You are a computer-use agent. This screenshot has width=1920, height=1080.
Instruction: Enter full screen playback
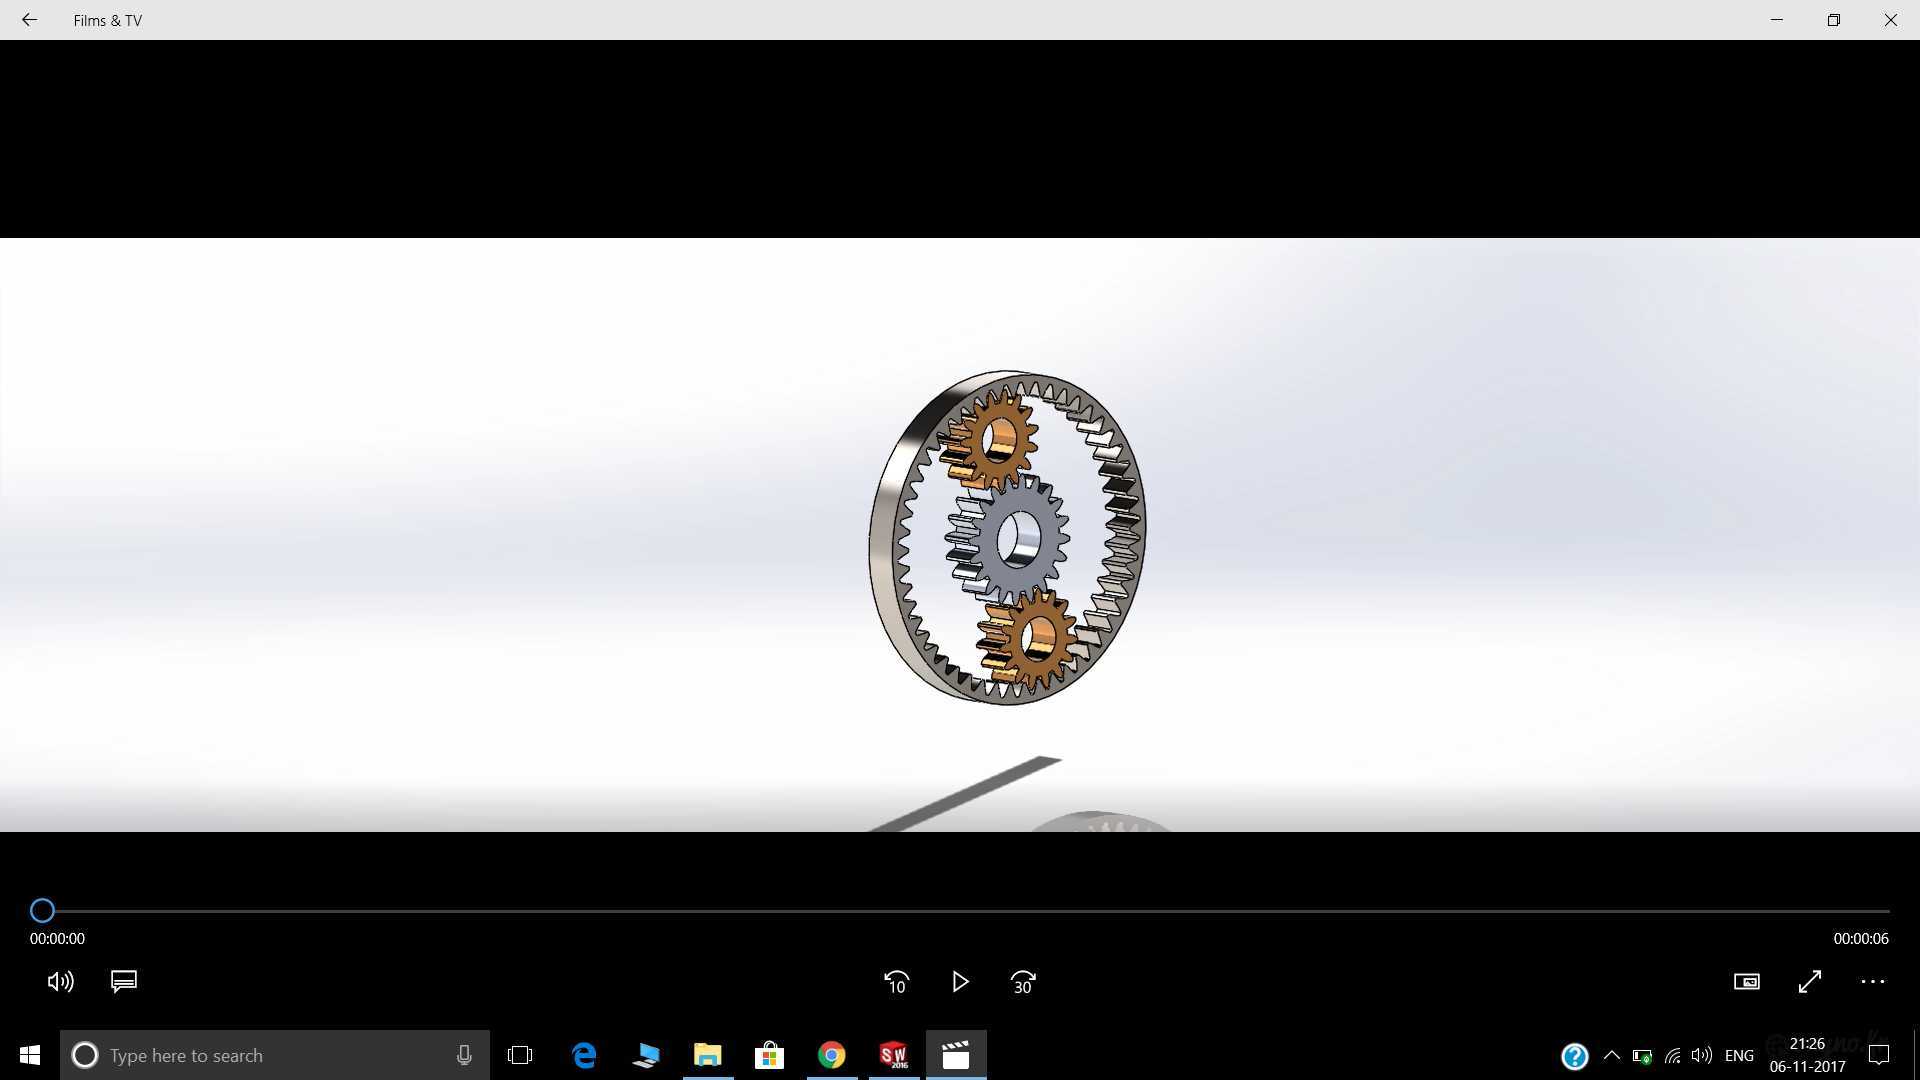pyautogui.click(x=1809, y=982)
